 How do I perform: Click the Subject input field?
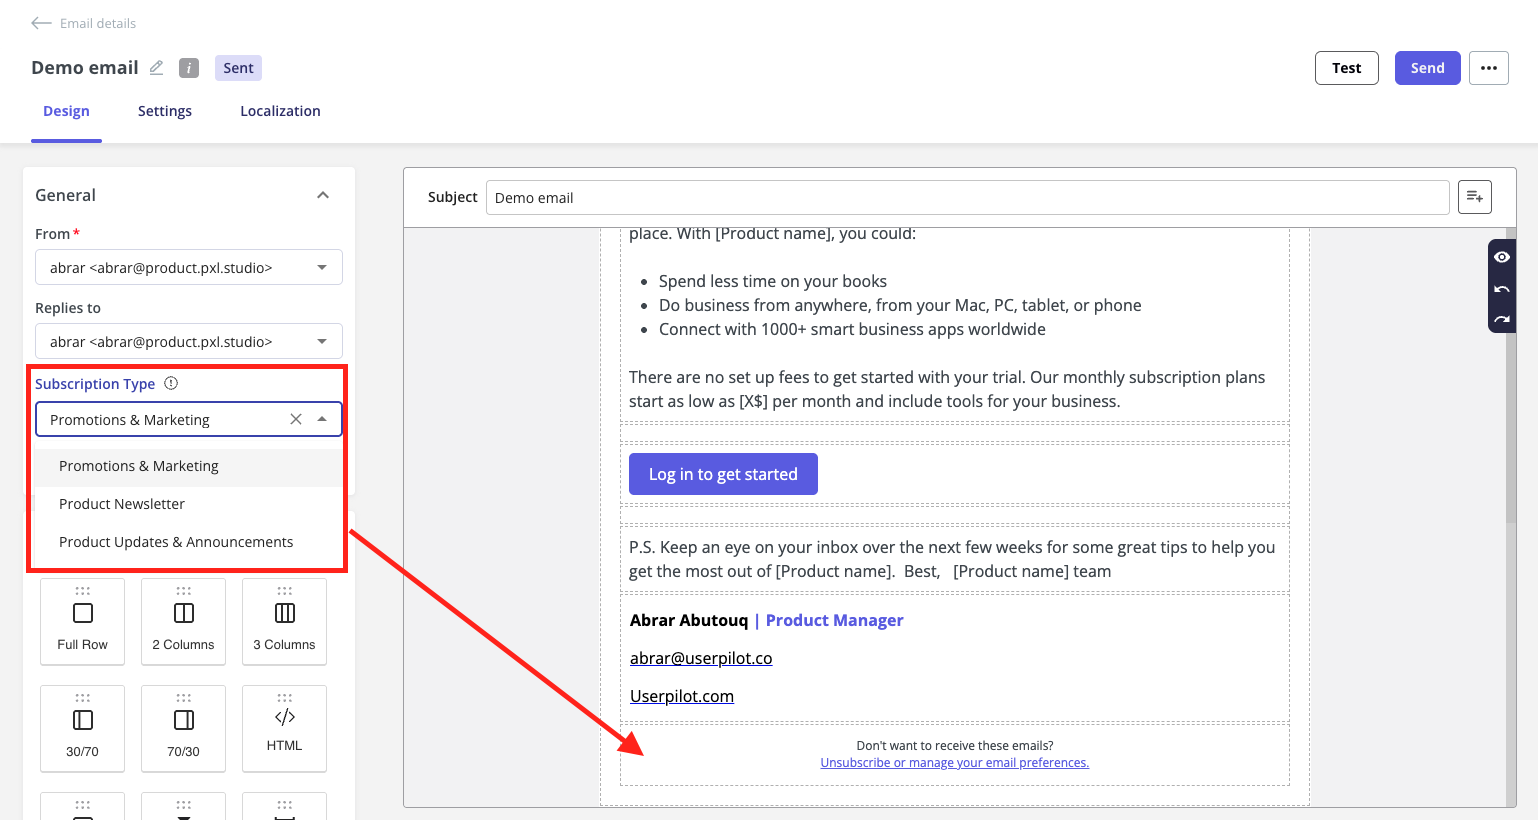[967, 197]
